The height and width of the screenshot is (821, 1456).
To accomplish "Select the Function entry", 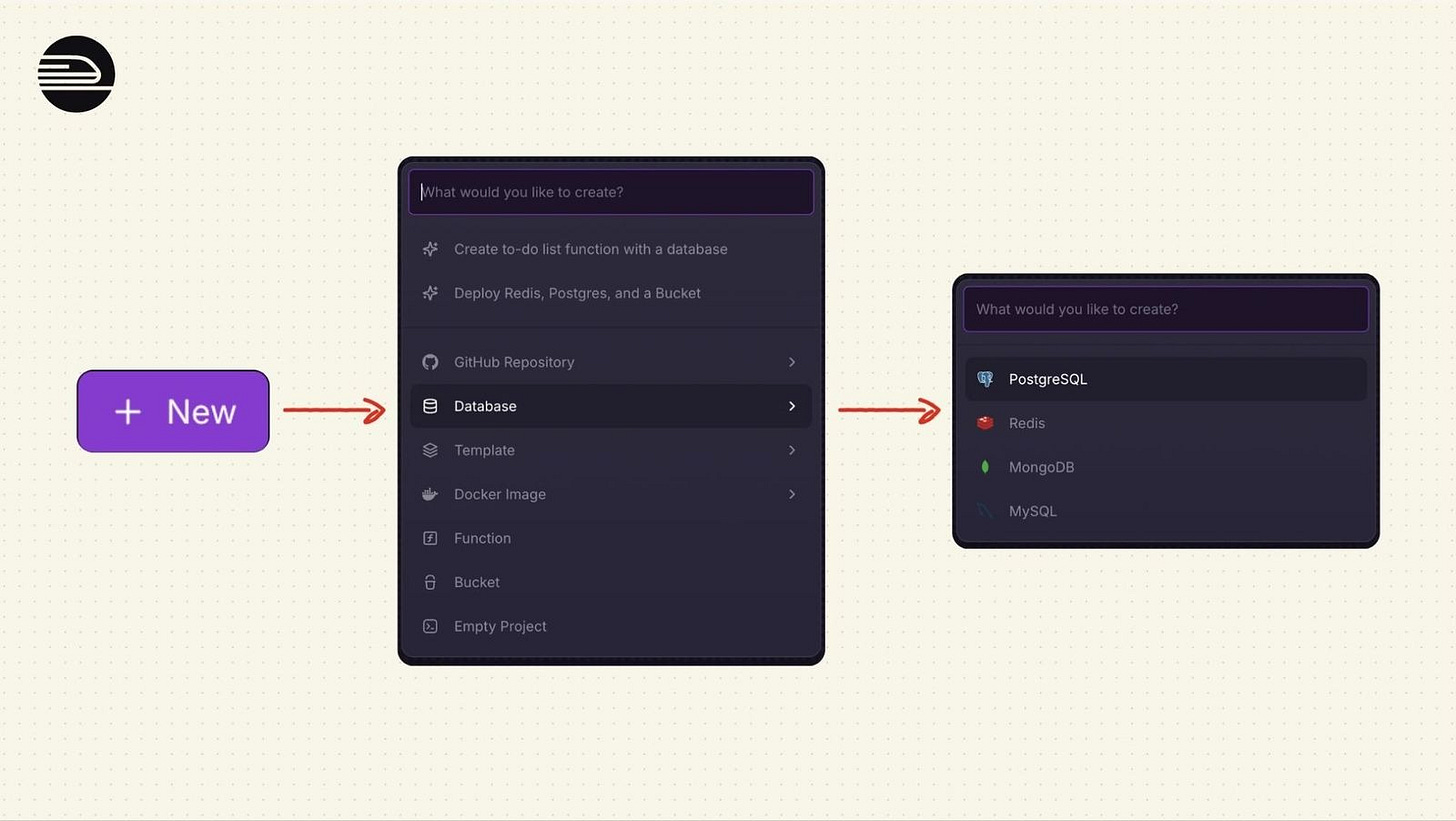I will click(x=611, y=538).
